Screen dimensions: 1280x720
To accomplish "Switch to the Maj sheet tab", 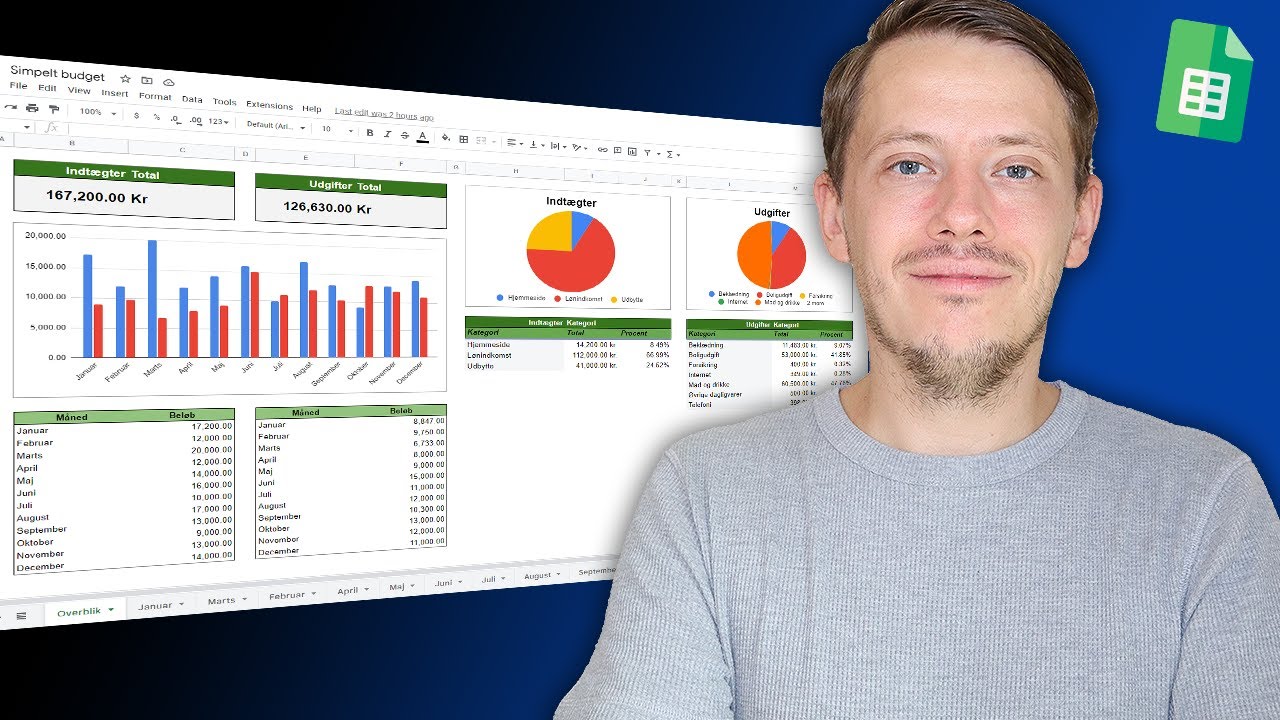I will [396, 586].
